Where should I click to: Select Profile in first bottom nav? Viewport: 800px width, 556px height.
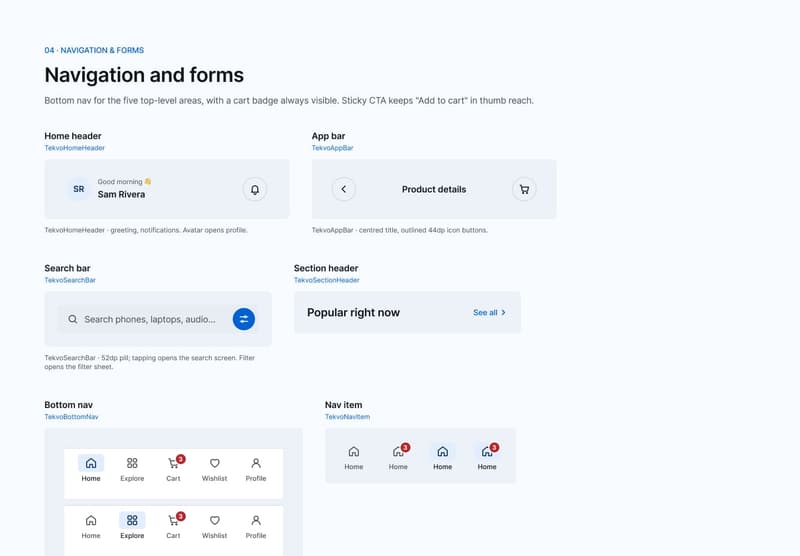[256, 469]
